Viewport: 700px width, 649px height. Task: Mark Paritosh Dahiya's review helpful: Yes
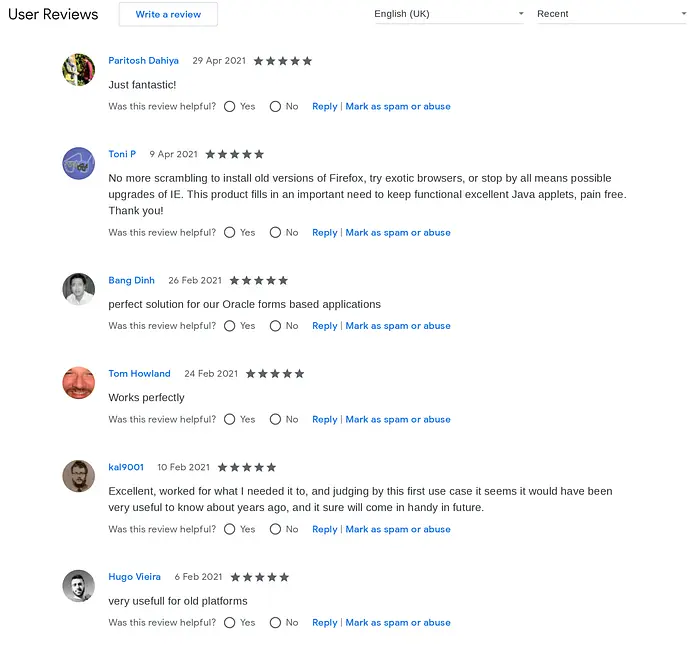[x=230, y=106]
